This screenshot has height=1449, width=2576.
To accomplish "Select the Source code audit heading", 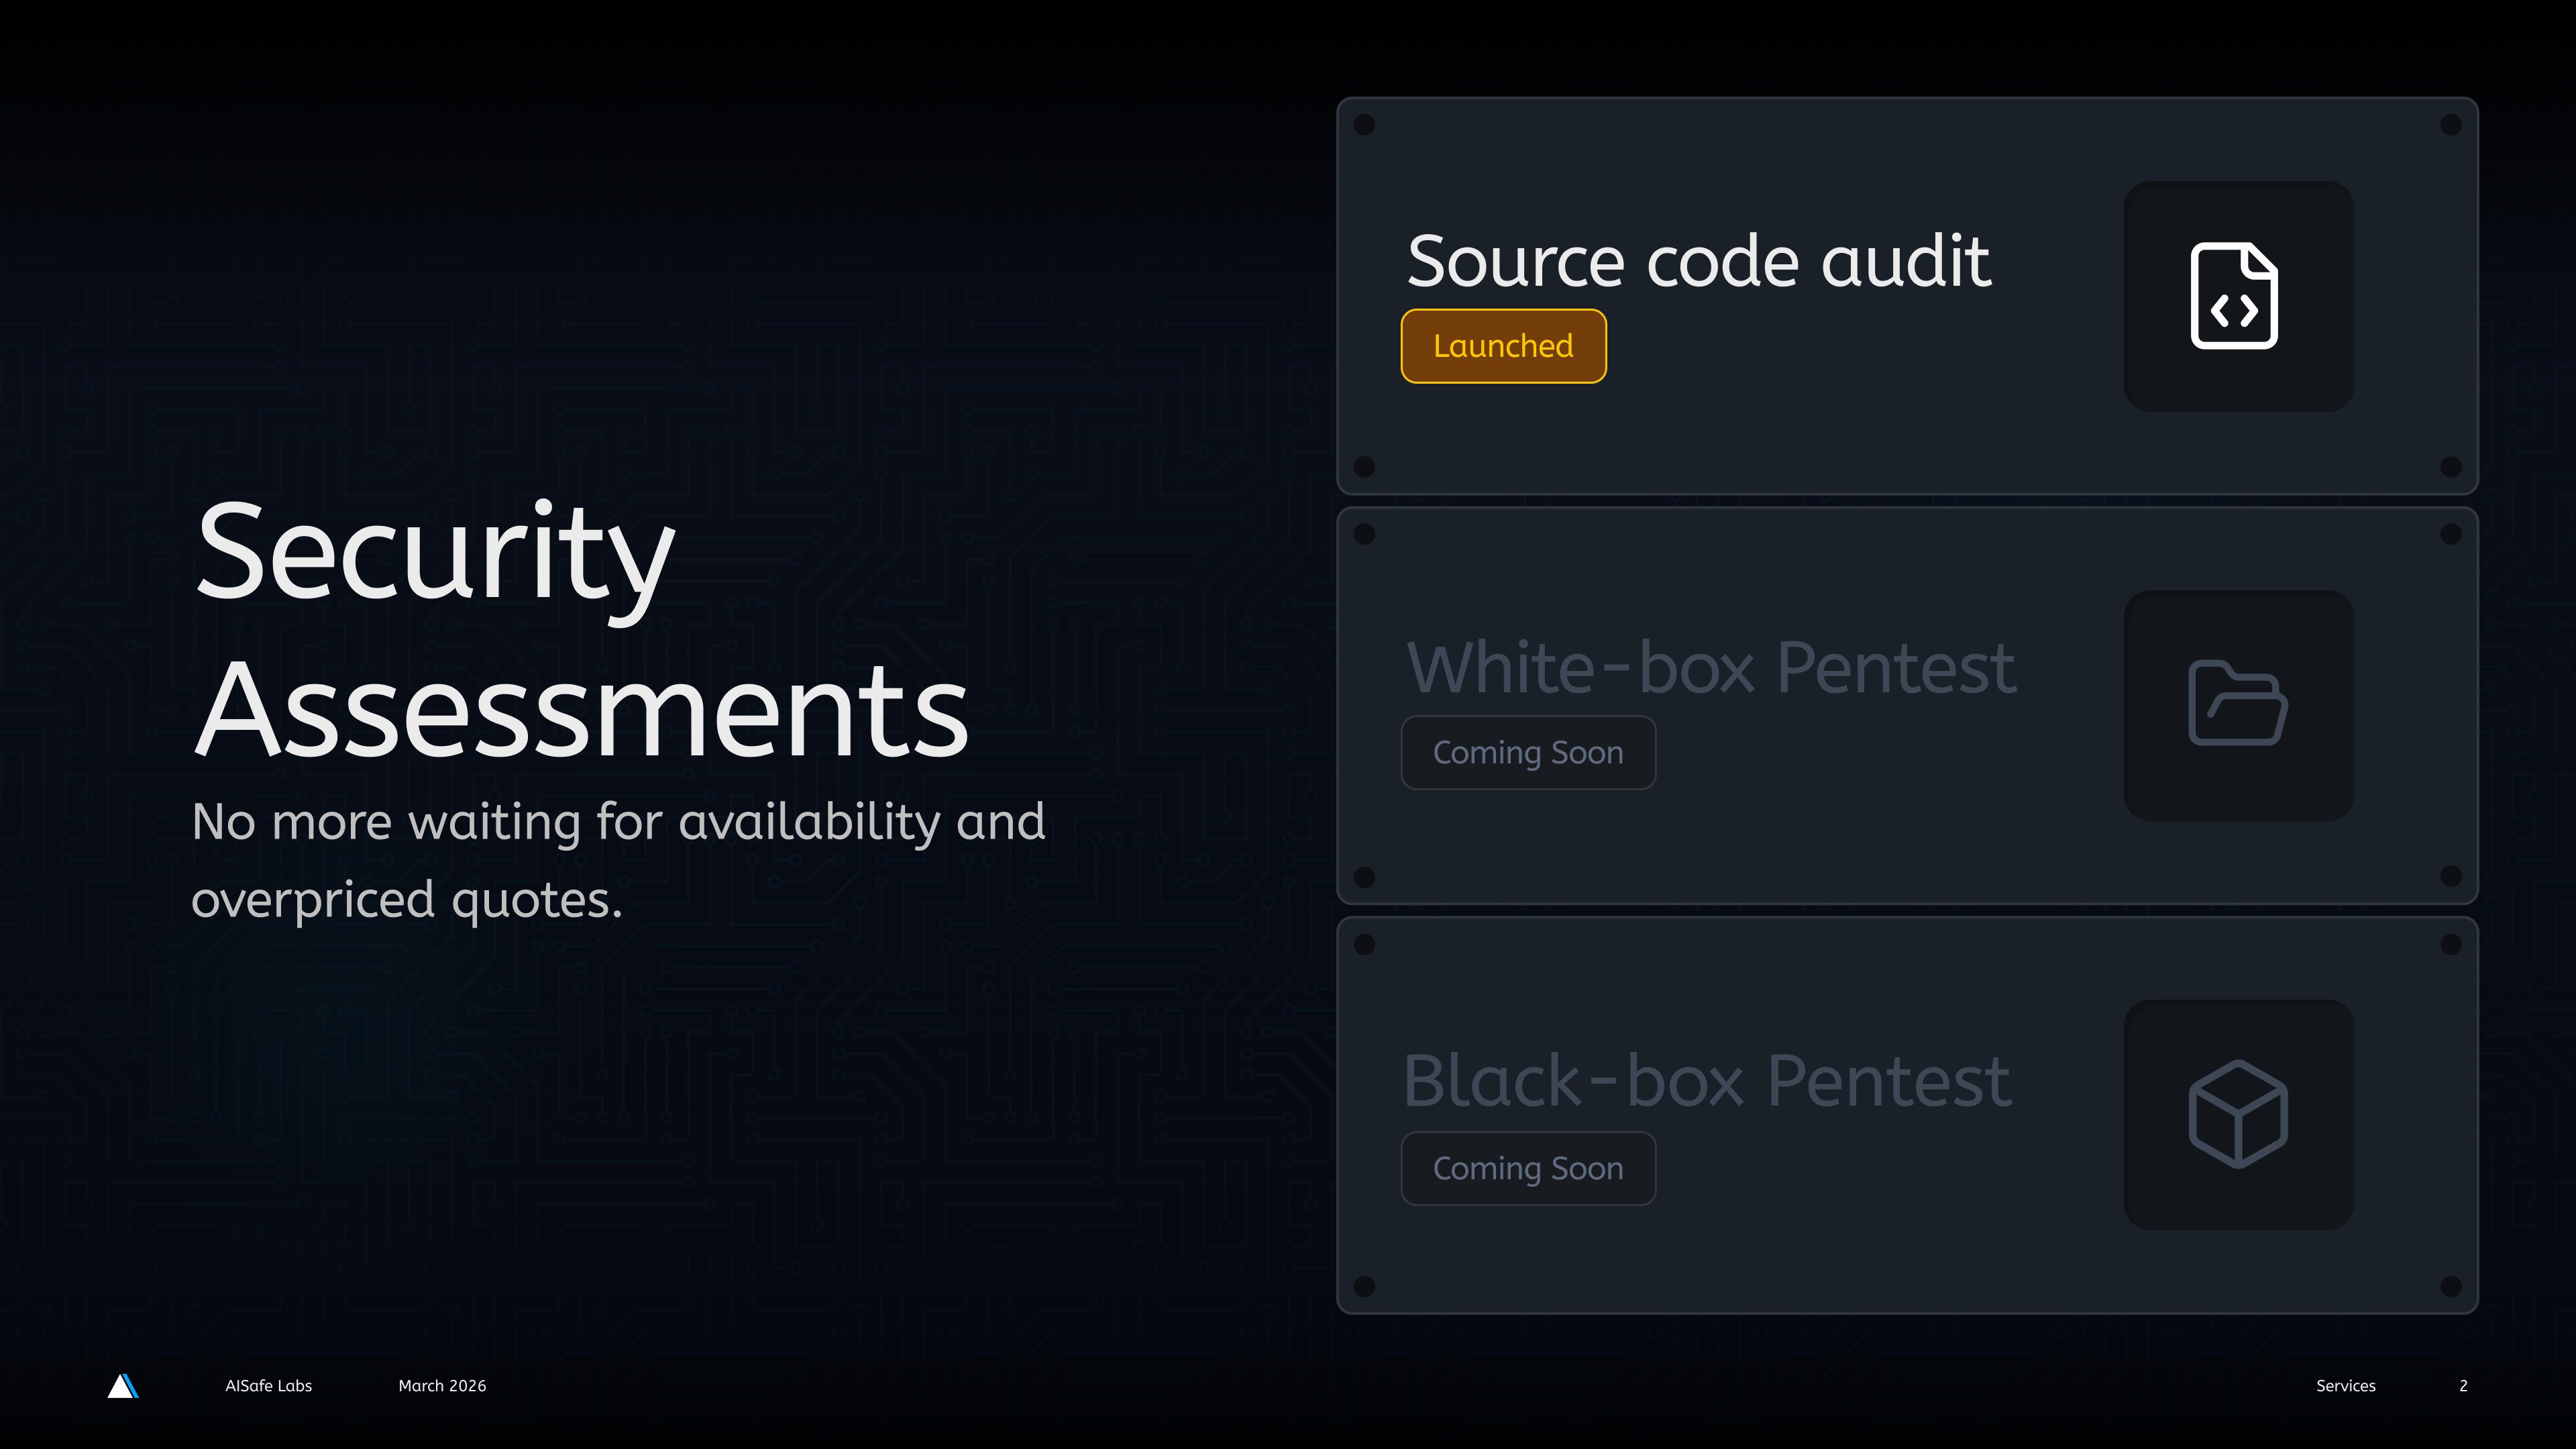I will 1698,262.
